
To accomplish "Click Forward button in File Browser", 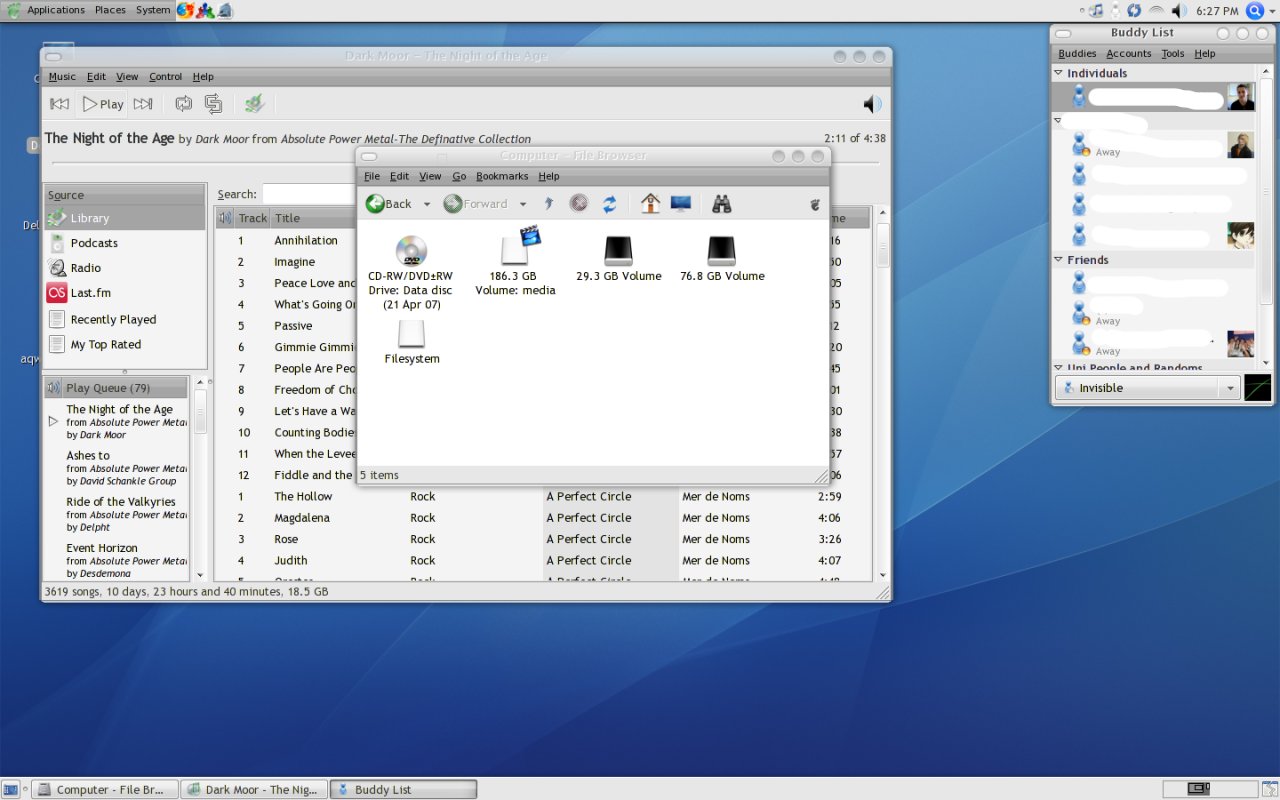I will (x=476, y=204).
